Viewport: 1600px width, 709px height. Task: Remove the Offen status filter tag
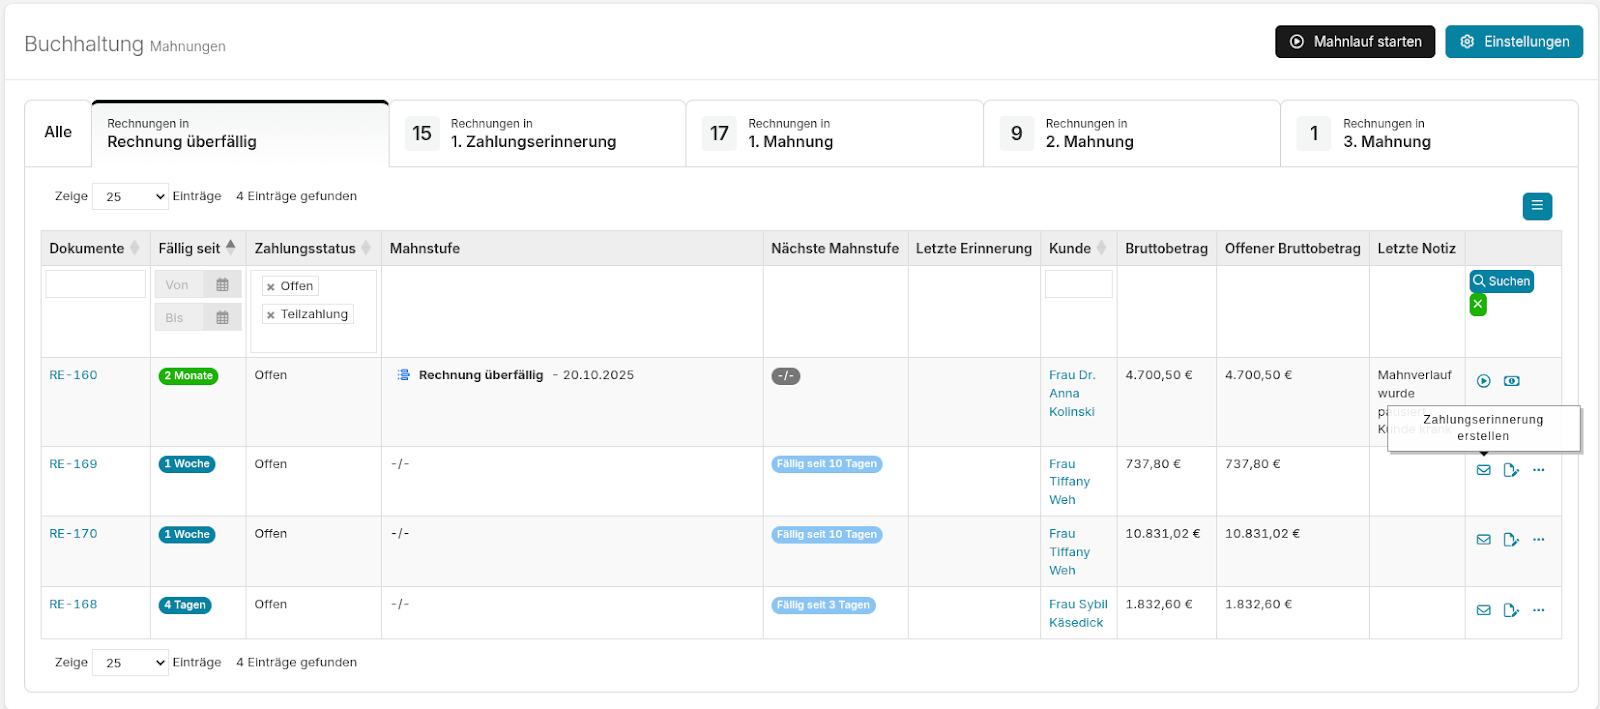pos(271,287)
